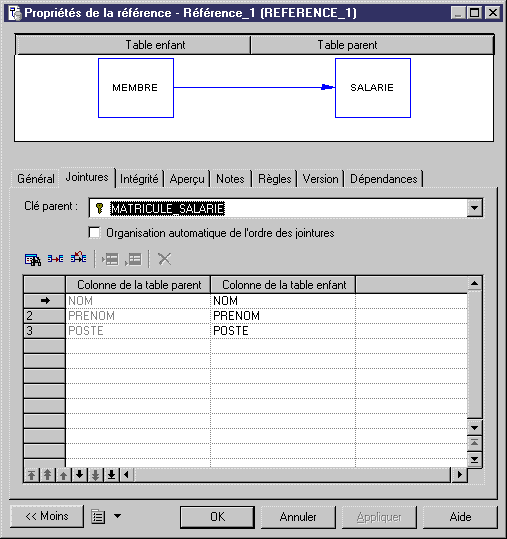
Task: Switch to the Intégrité tab
Action: pos(139,179)
